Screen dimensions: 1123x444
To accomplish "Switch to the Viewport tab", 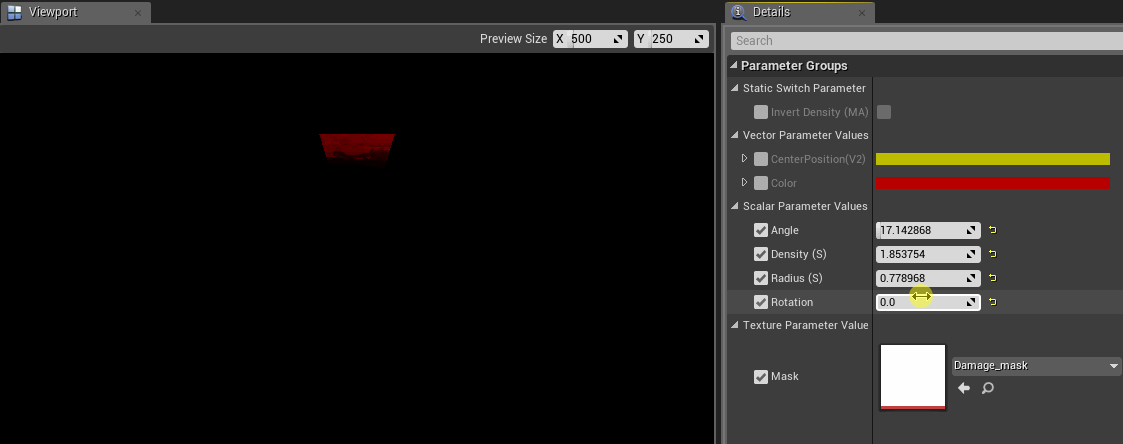I will [x=74, y=12].
